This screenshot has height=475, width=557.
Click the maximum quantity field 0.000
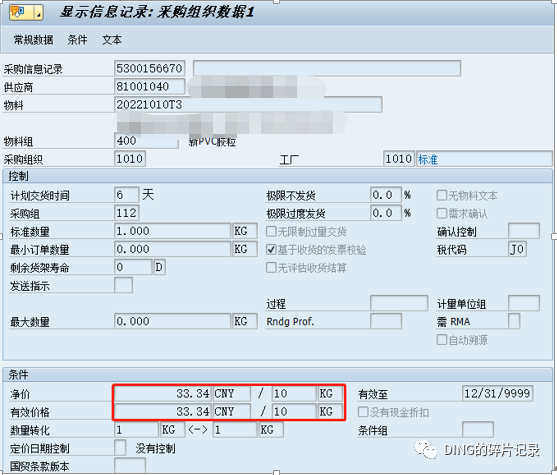(x=172, y=322)
